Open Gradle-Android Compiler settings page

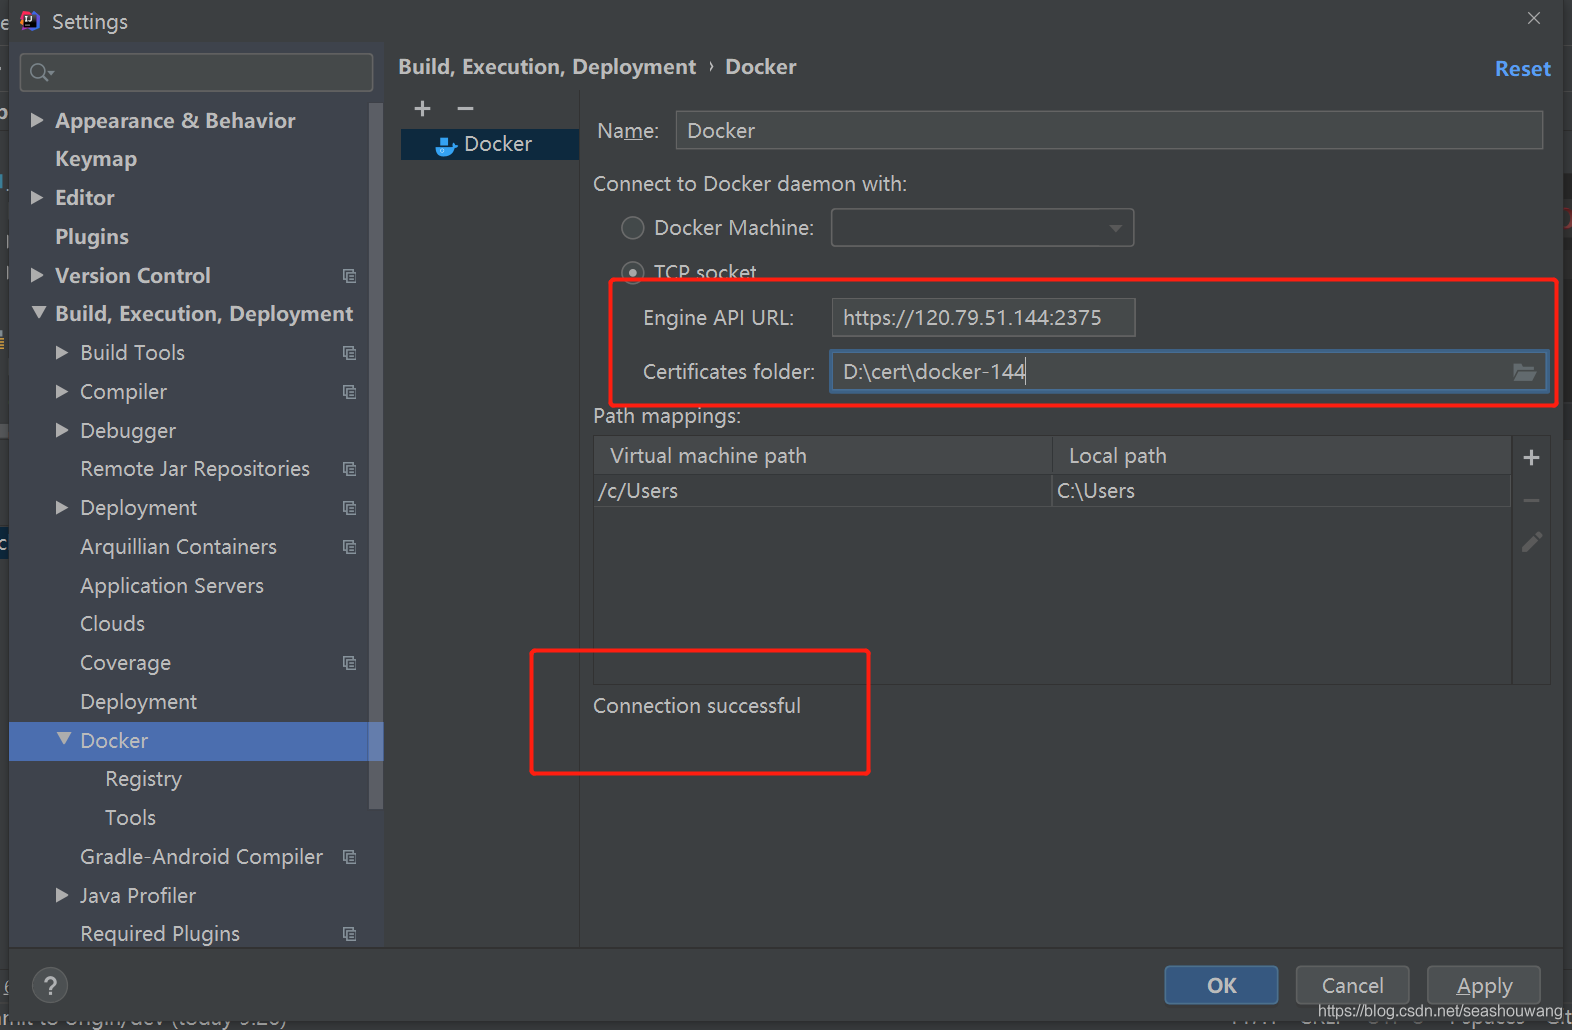201,857
